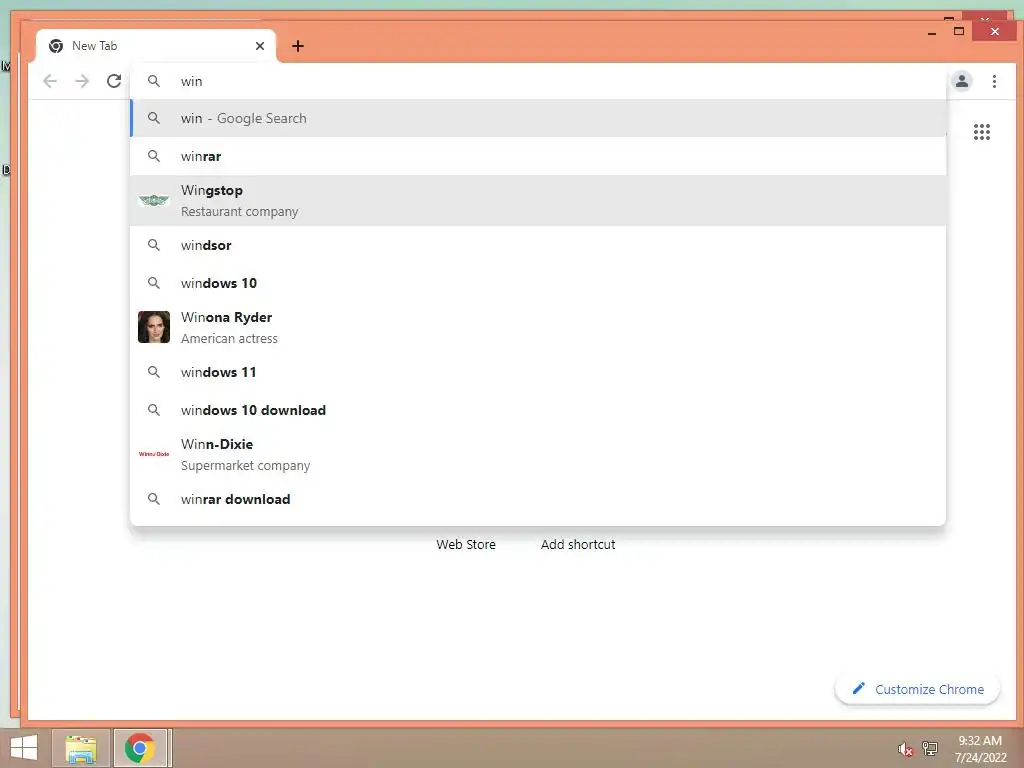Select the 'windows 10 download' suggestion

pyautogui.click(x=537, y=409)
